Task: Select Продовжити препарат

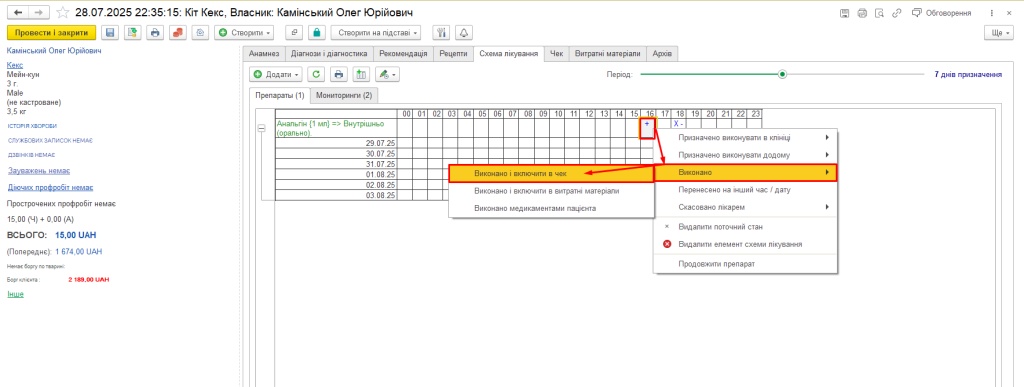Action: pos(745,264)
